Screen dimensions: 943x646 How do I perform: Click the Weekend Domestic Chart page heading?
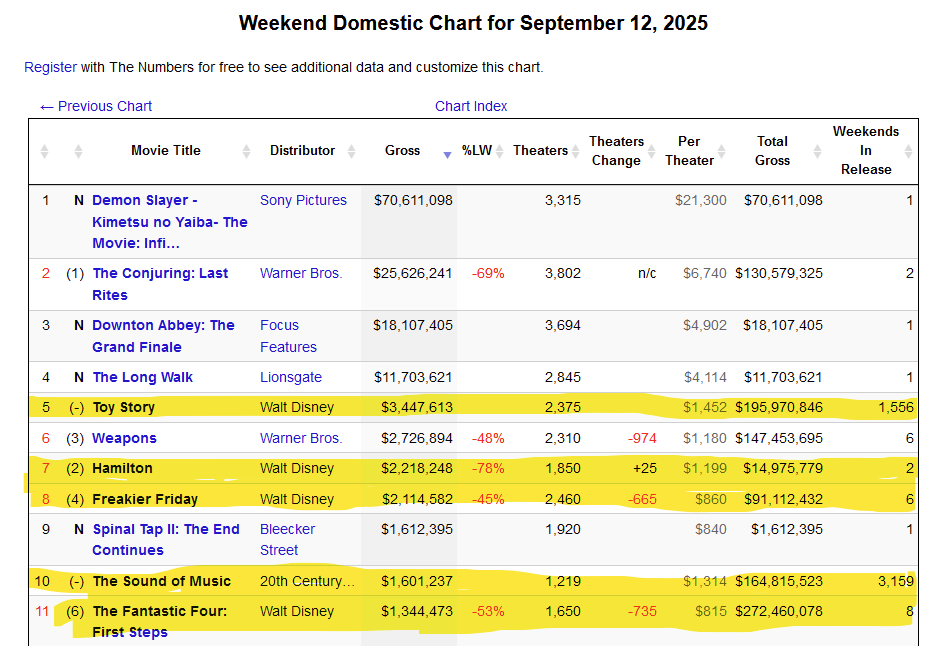473,23
